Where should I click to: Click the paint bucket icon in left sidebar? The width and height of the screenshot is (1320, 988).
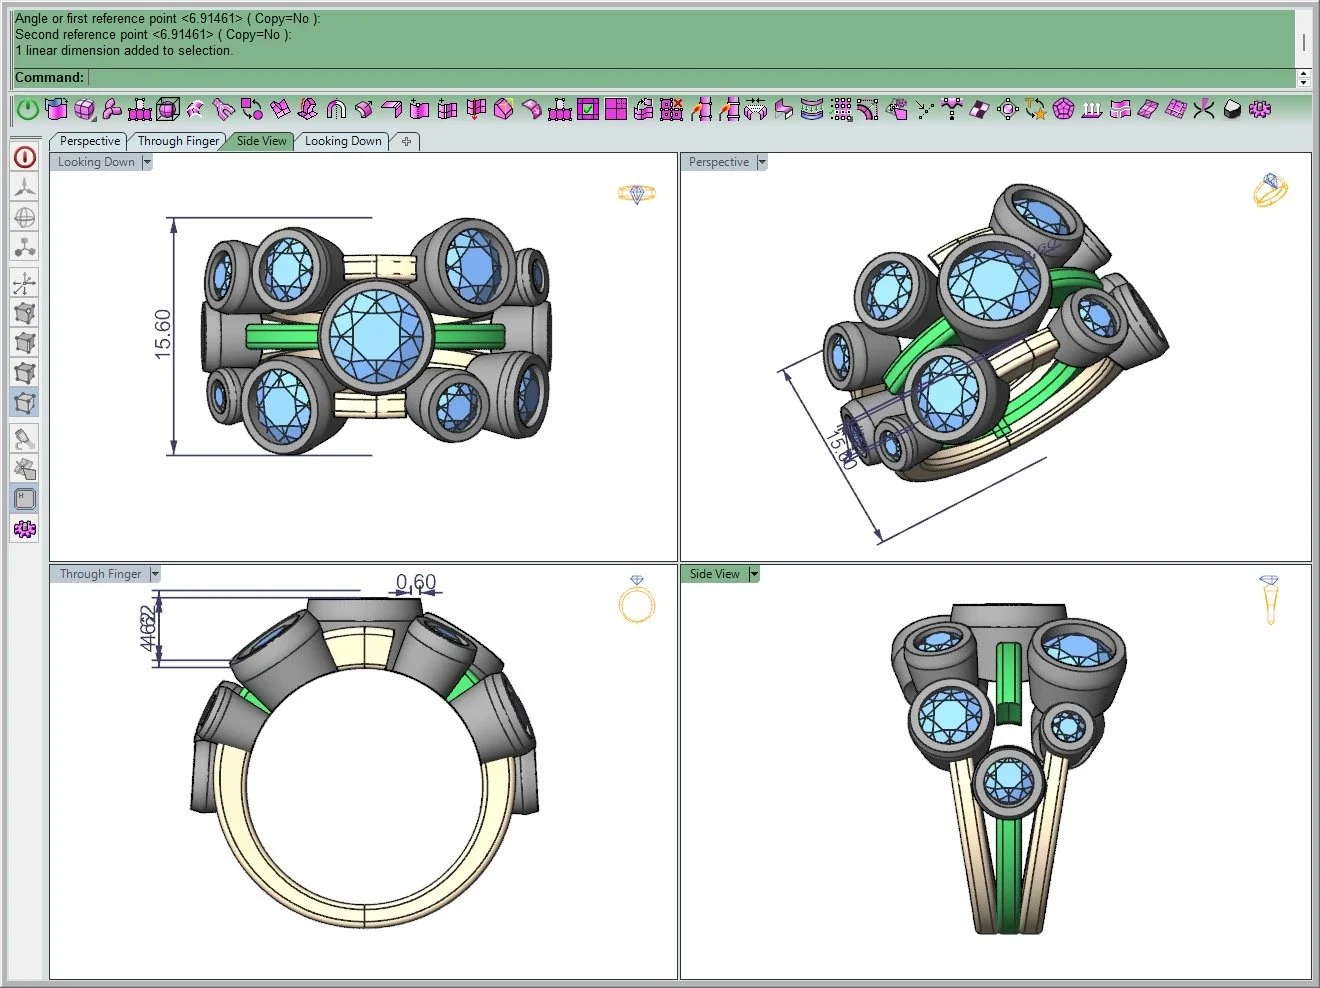[x=25, y=438]
